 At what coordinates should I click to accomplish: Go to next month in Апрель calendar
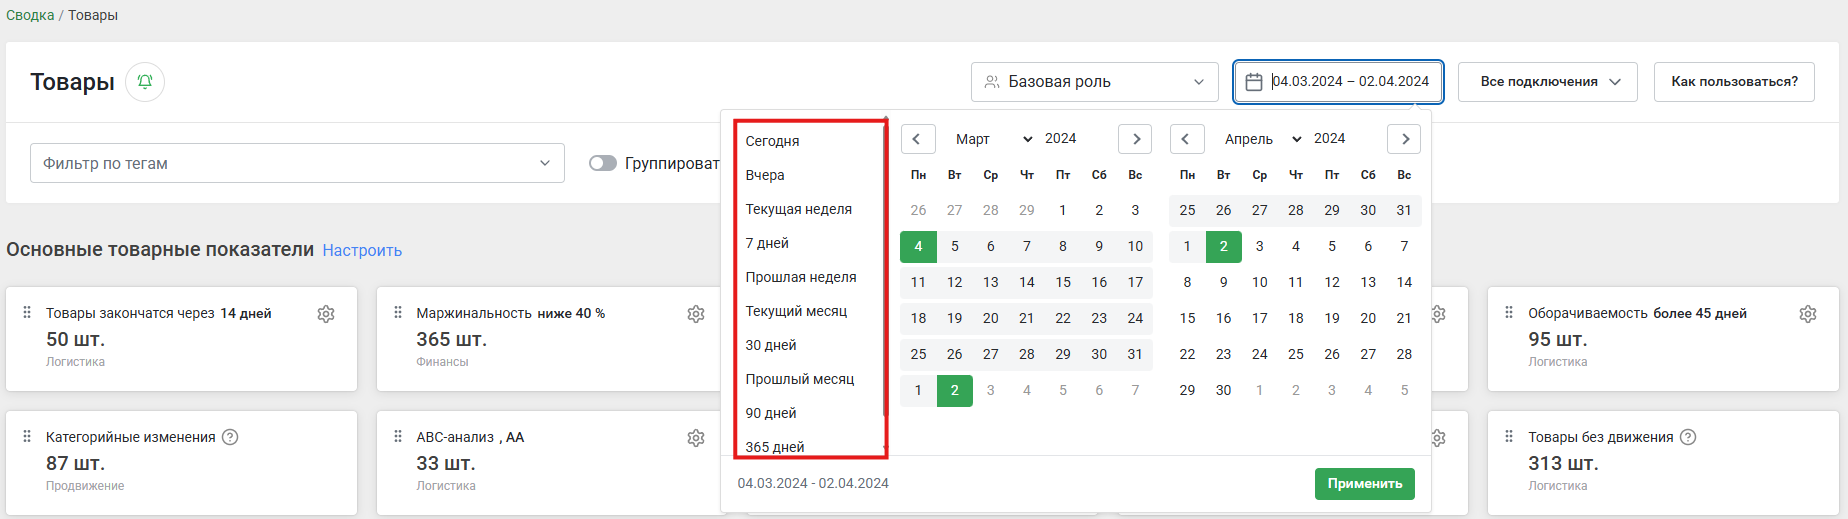[1404, 139]
